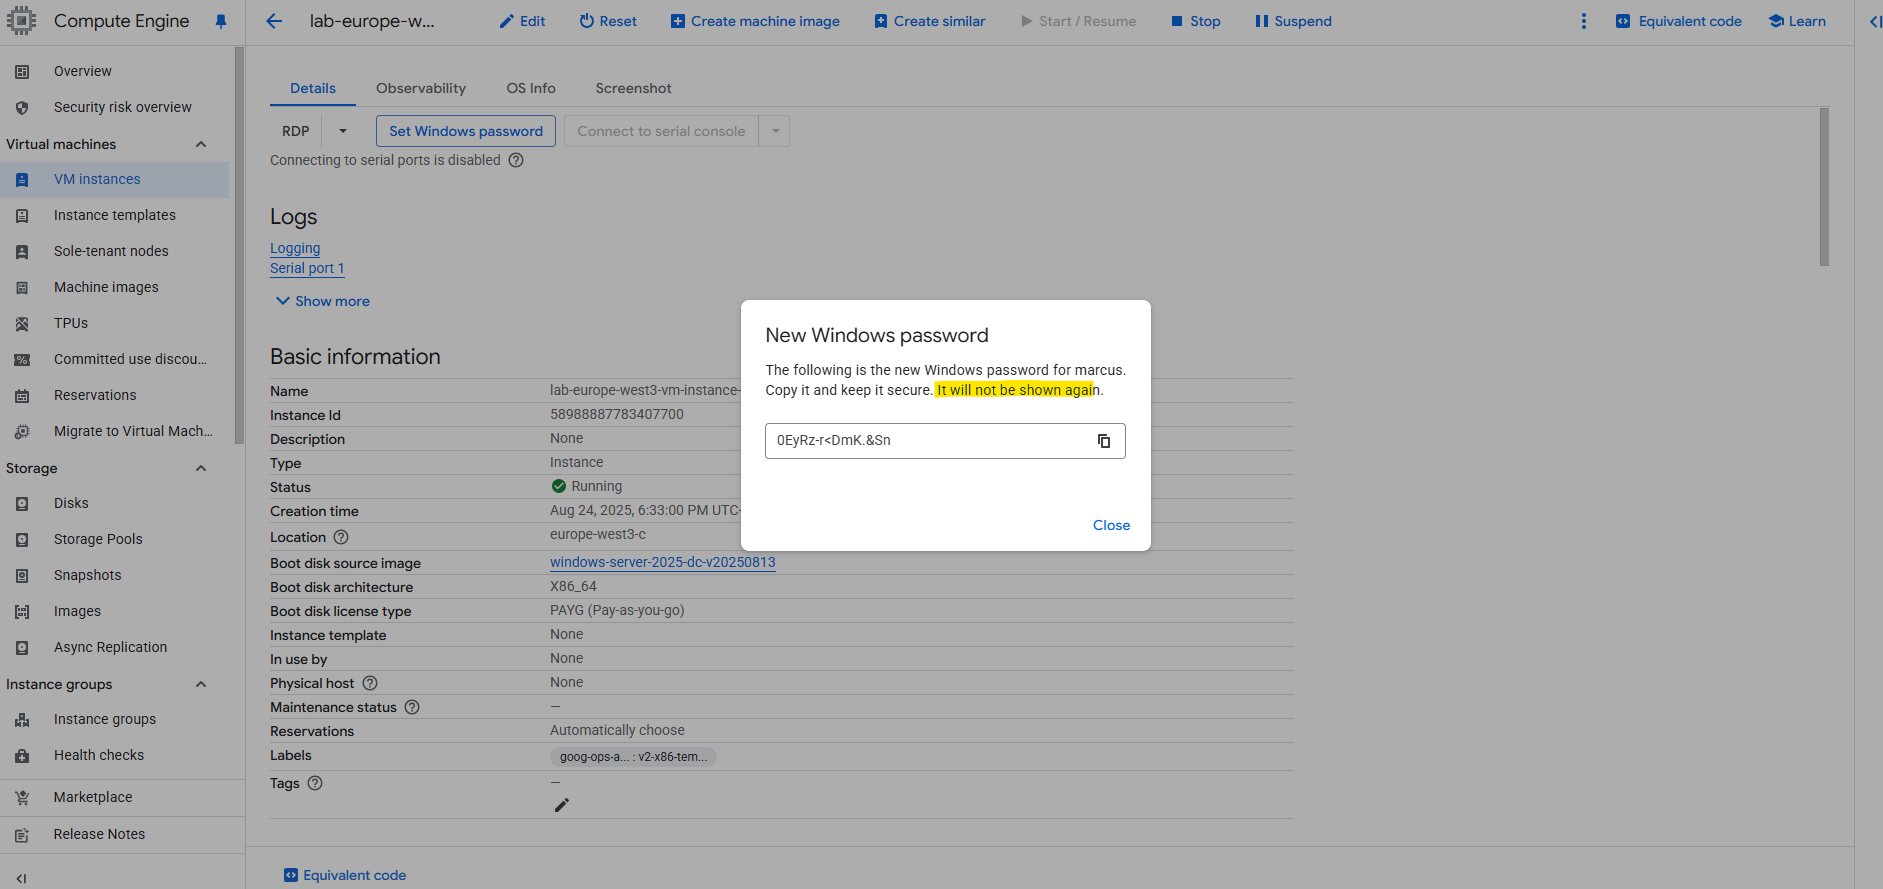Expand Show more under Logs
Viewport: 1883px width, 889px height.
tap(322, 301)
